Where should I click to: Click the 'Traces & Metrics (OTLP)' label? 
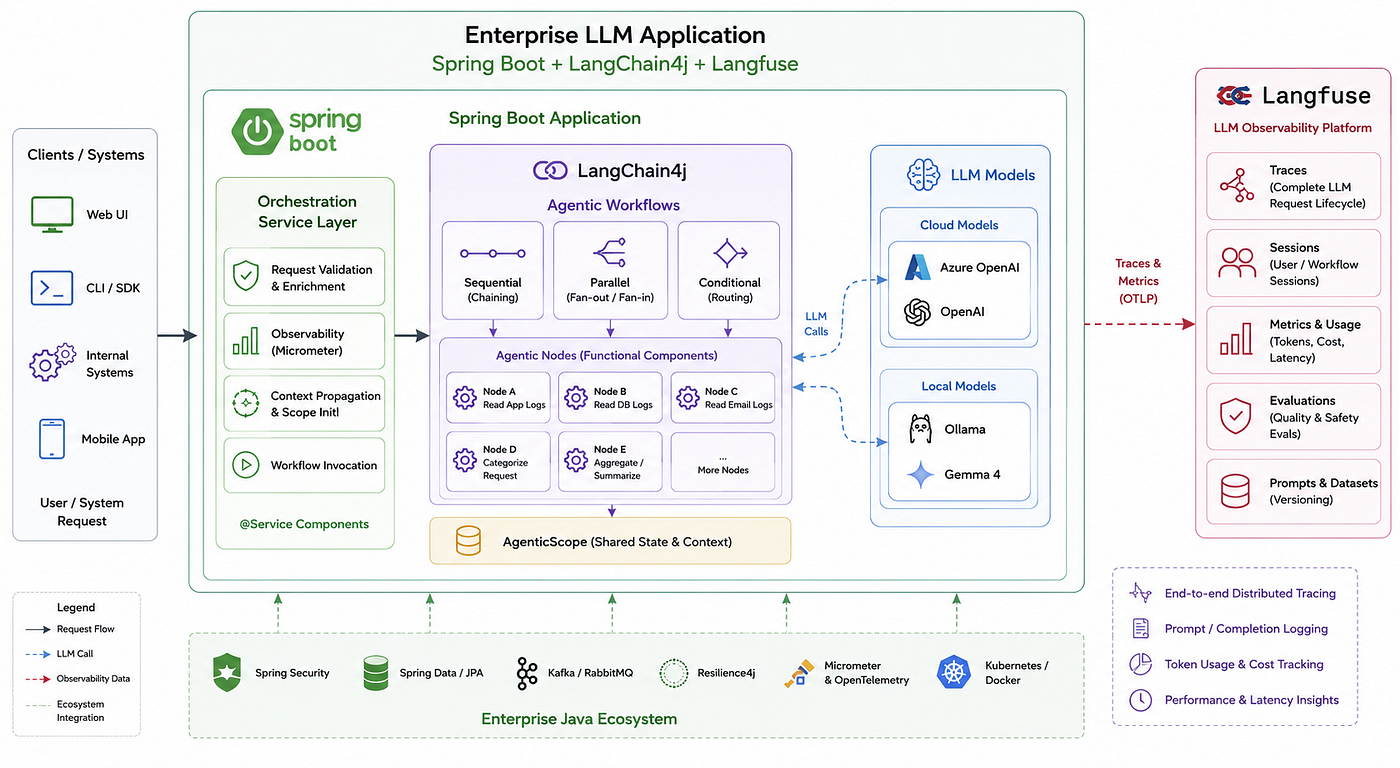point(1138,281)
